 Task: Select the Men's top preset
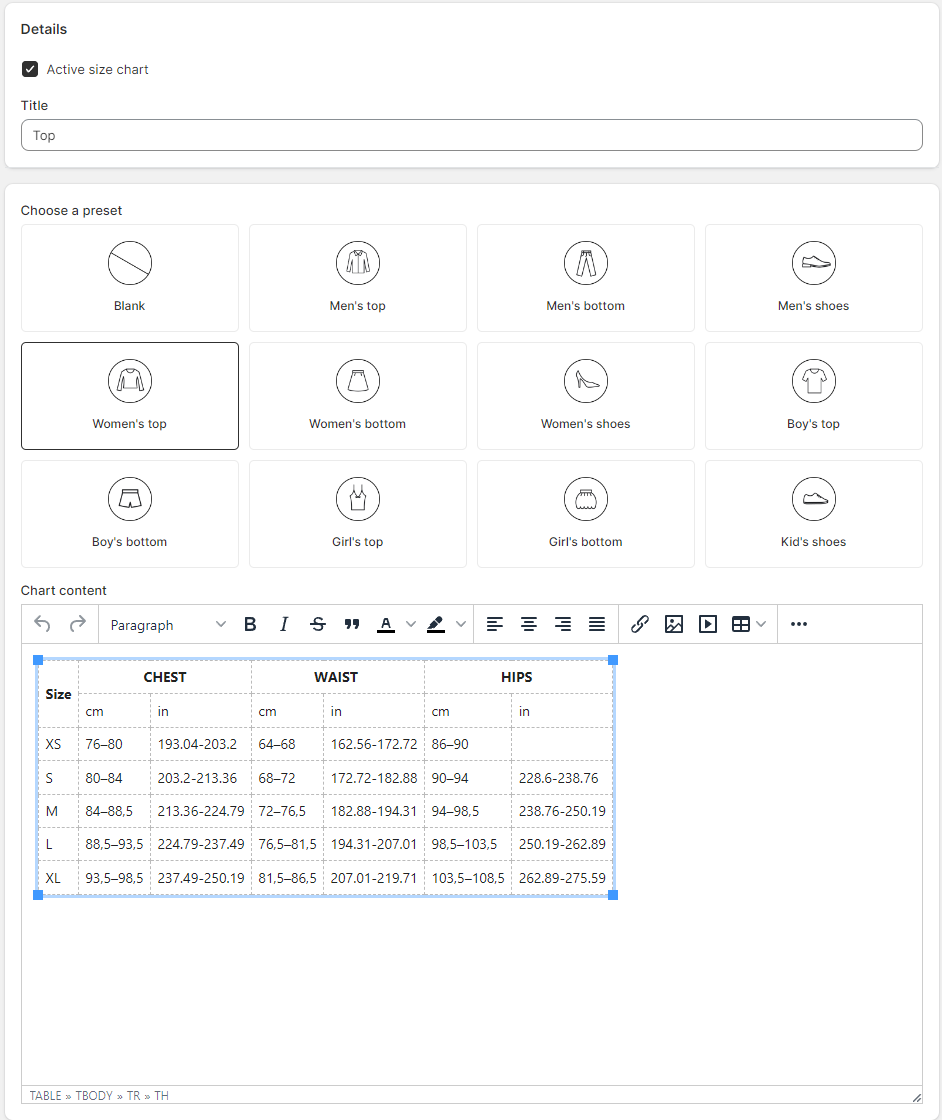(x=358, y=278)
